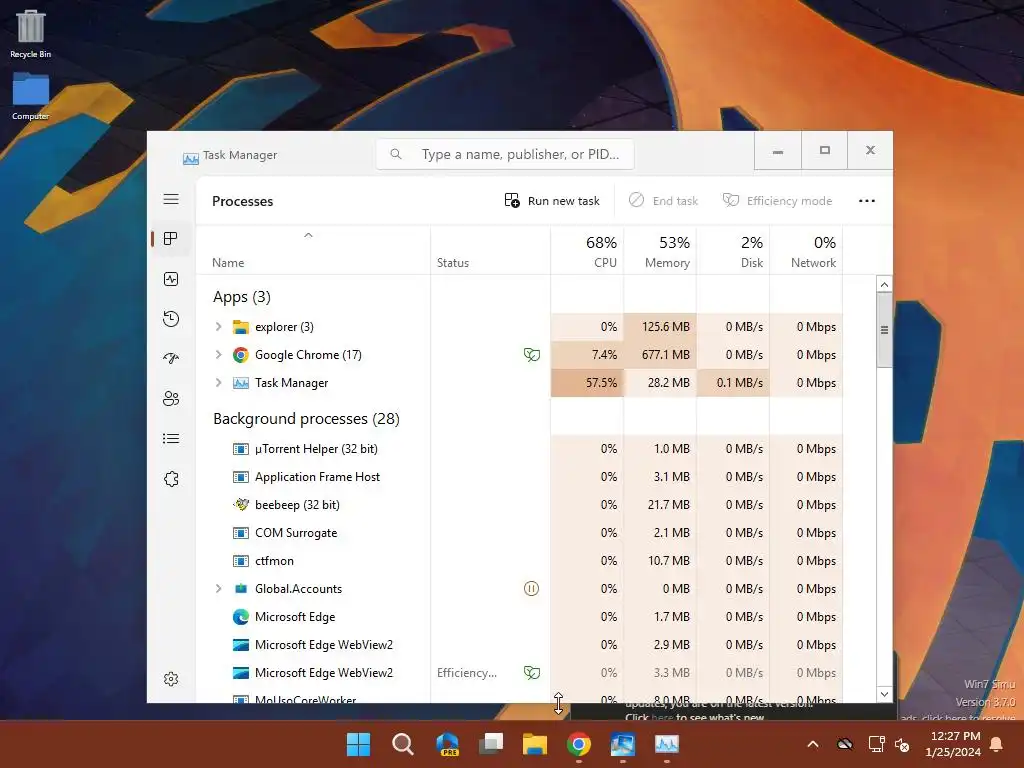Click Task Manager taskbar icon
Screen dimensions: 1024x768
667,744
